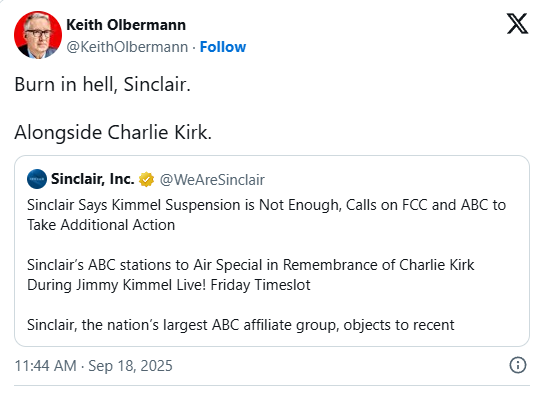This screenshot has height=396, width=538.
Task: Open the @WeAreSinclair handle
Action: pyautogui.click(x=212, y=180)
